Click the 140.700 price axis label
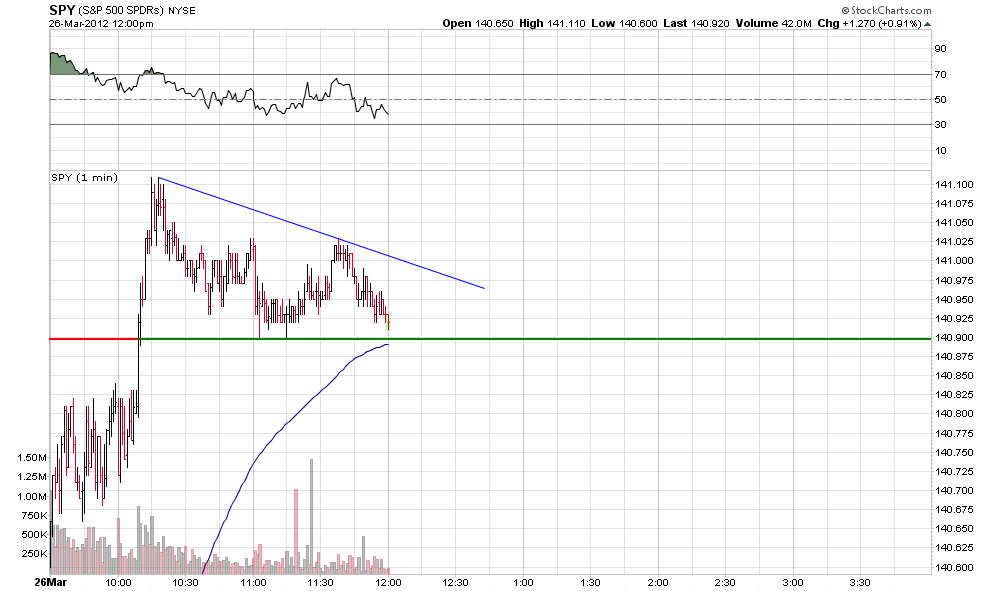 coord(954,490)
